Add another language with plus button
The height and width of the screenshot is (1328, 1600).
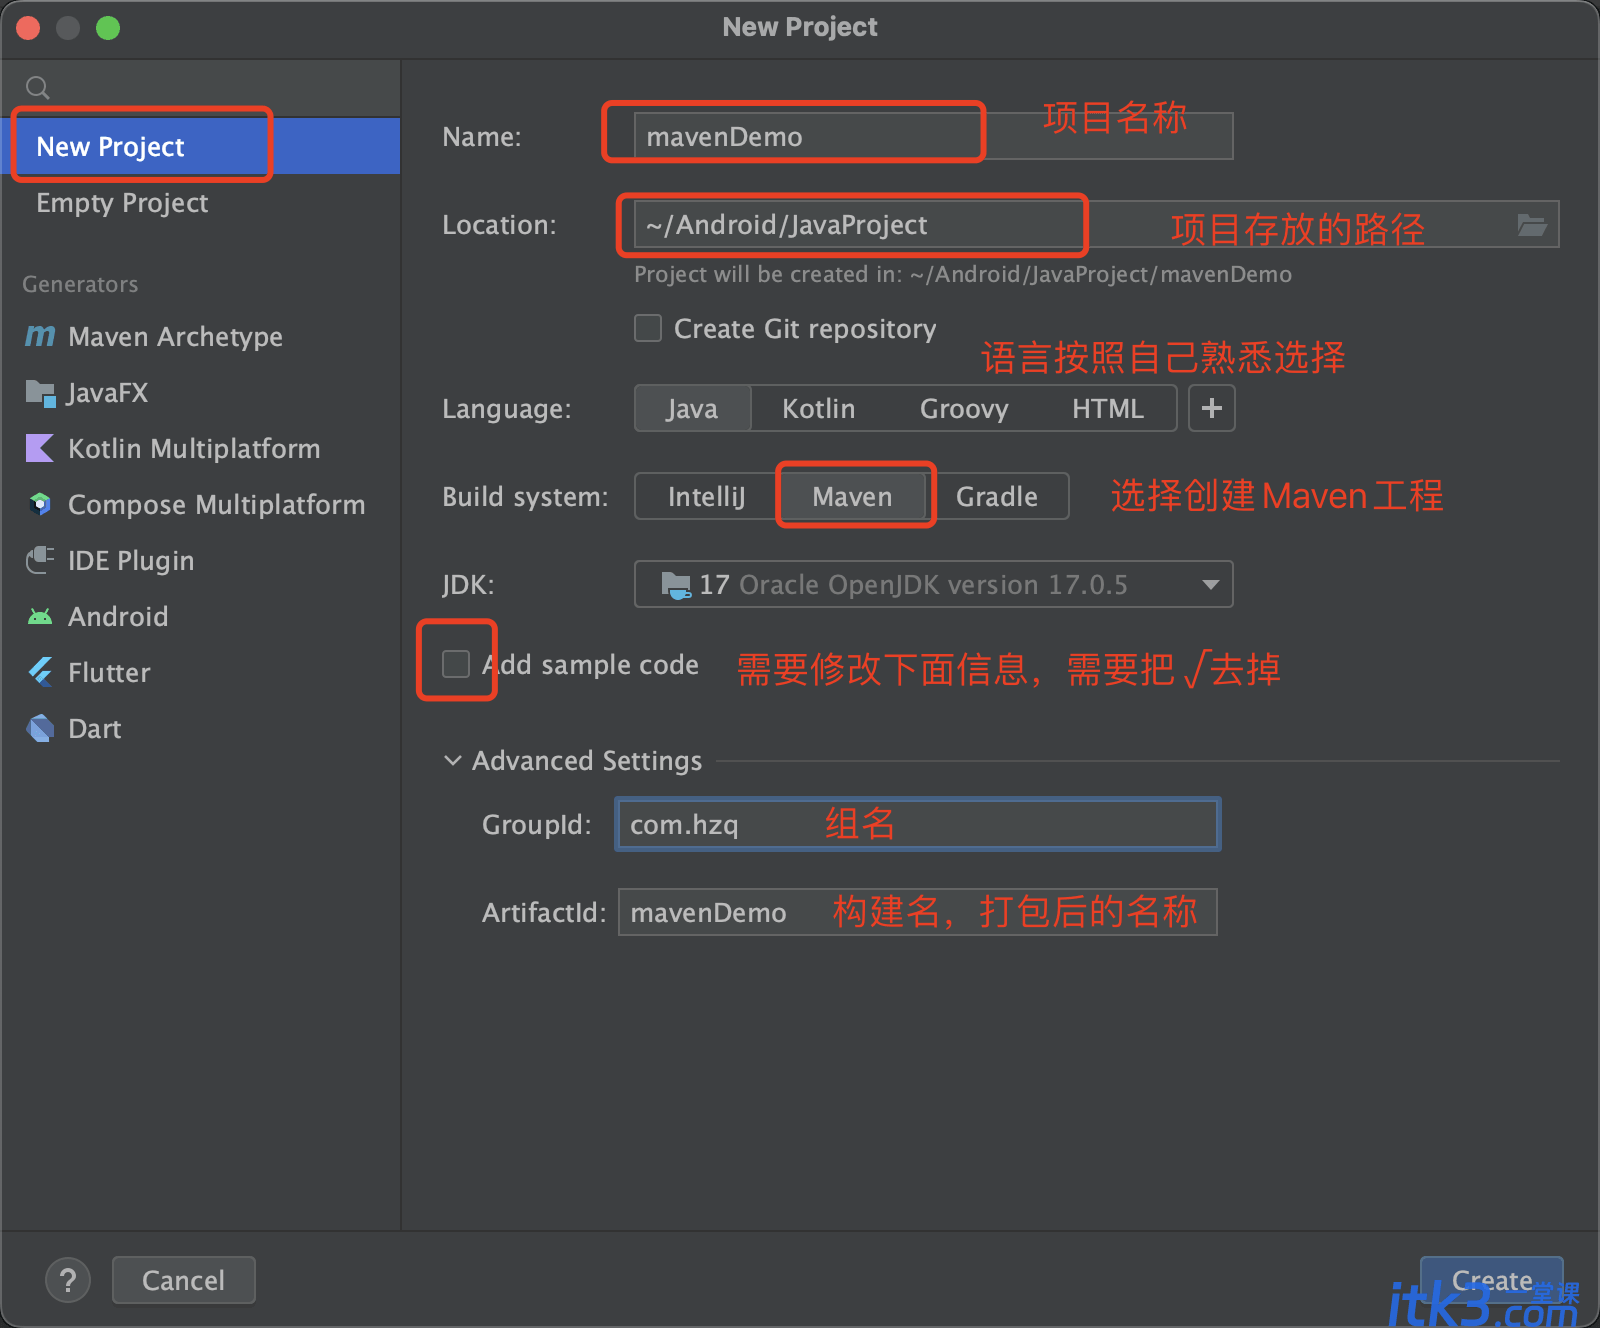tap(1211, 408)
